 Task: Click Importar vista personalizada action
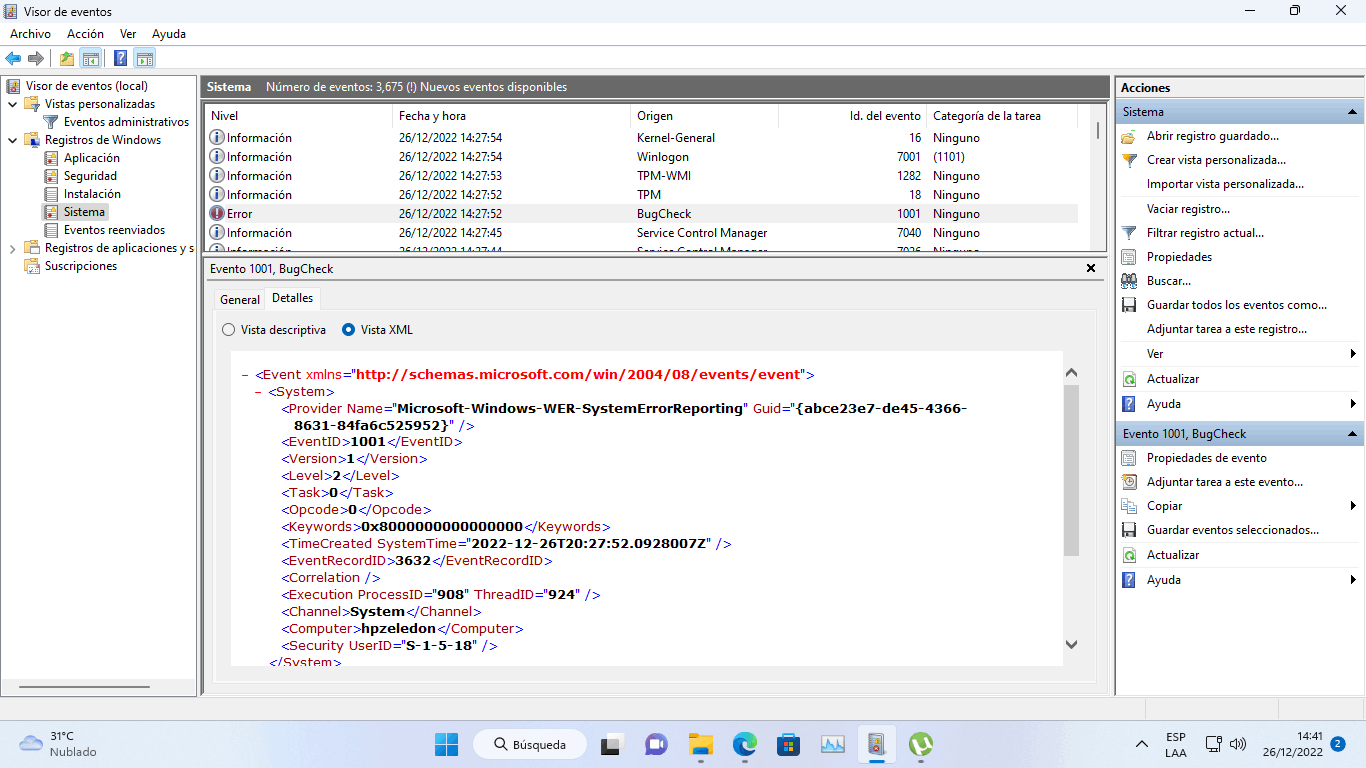pos(1225,184)
